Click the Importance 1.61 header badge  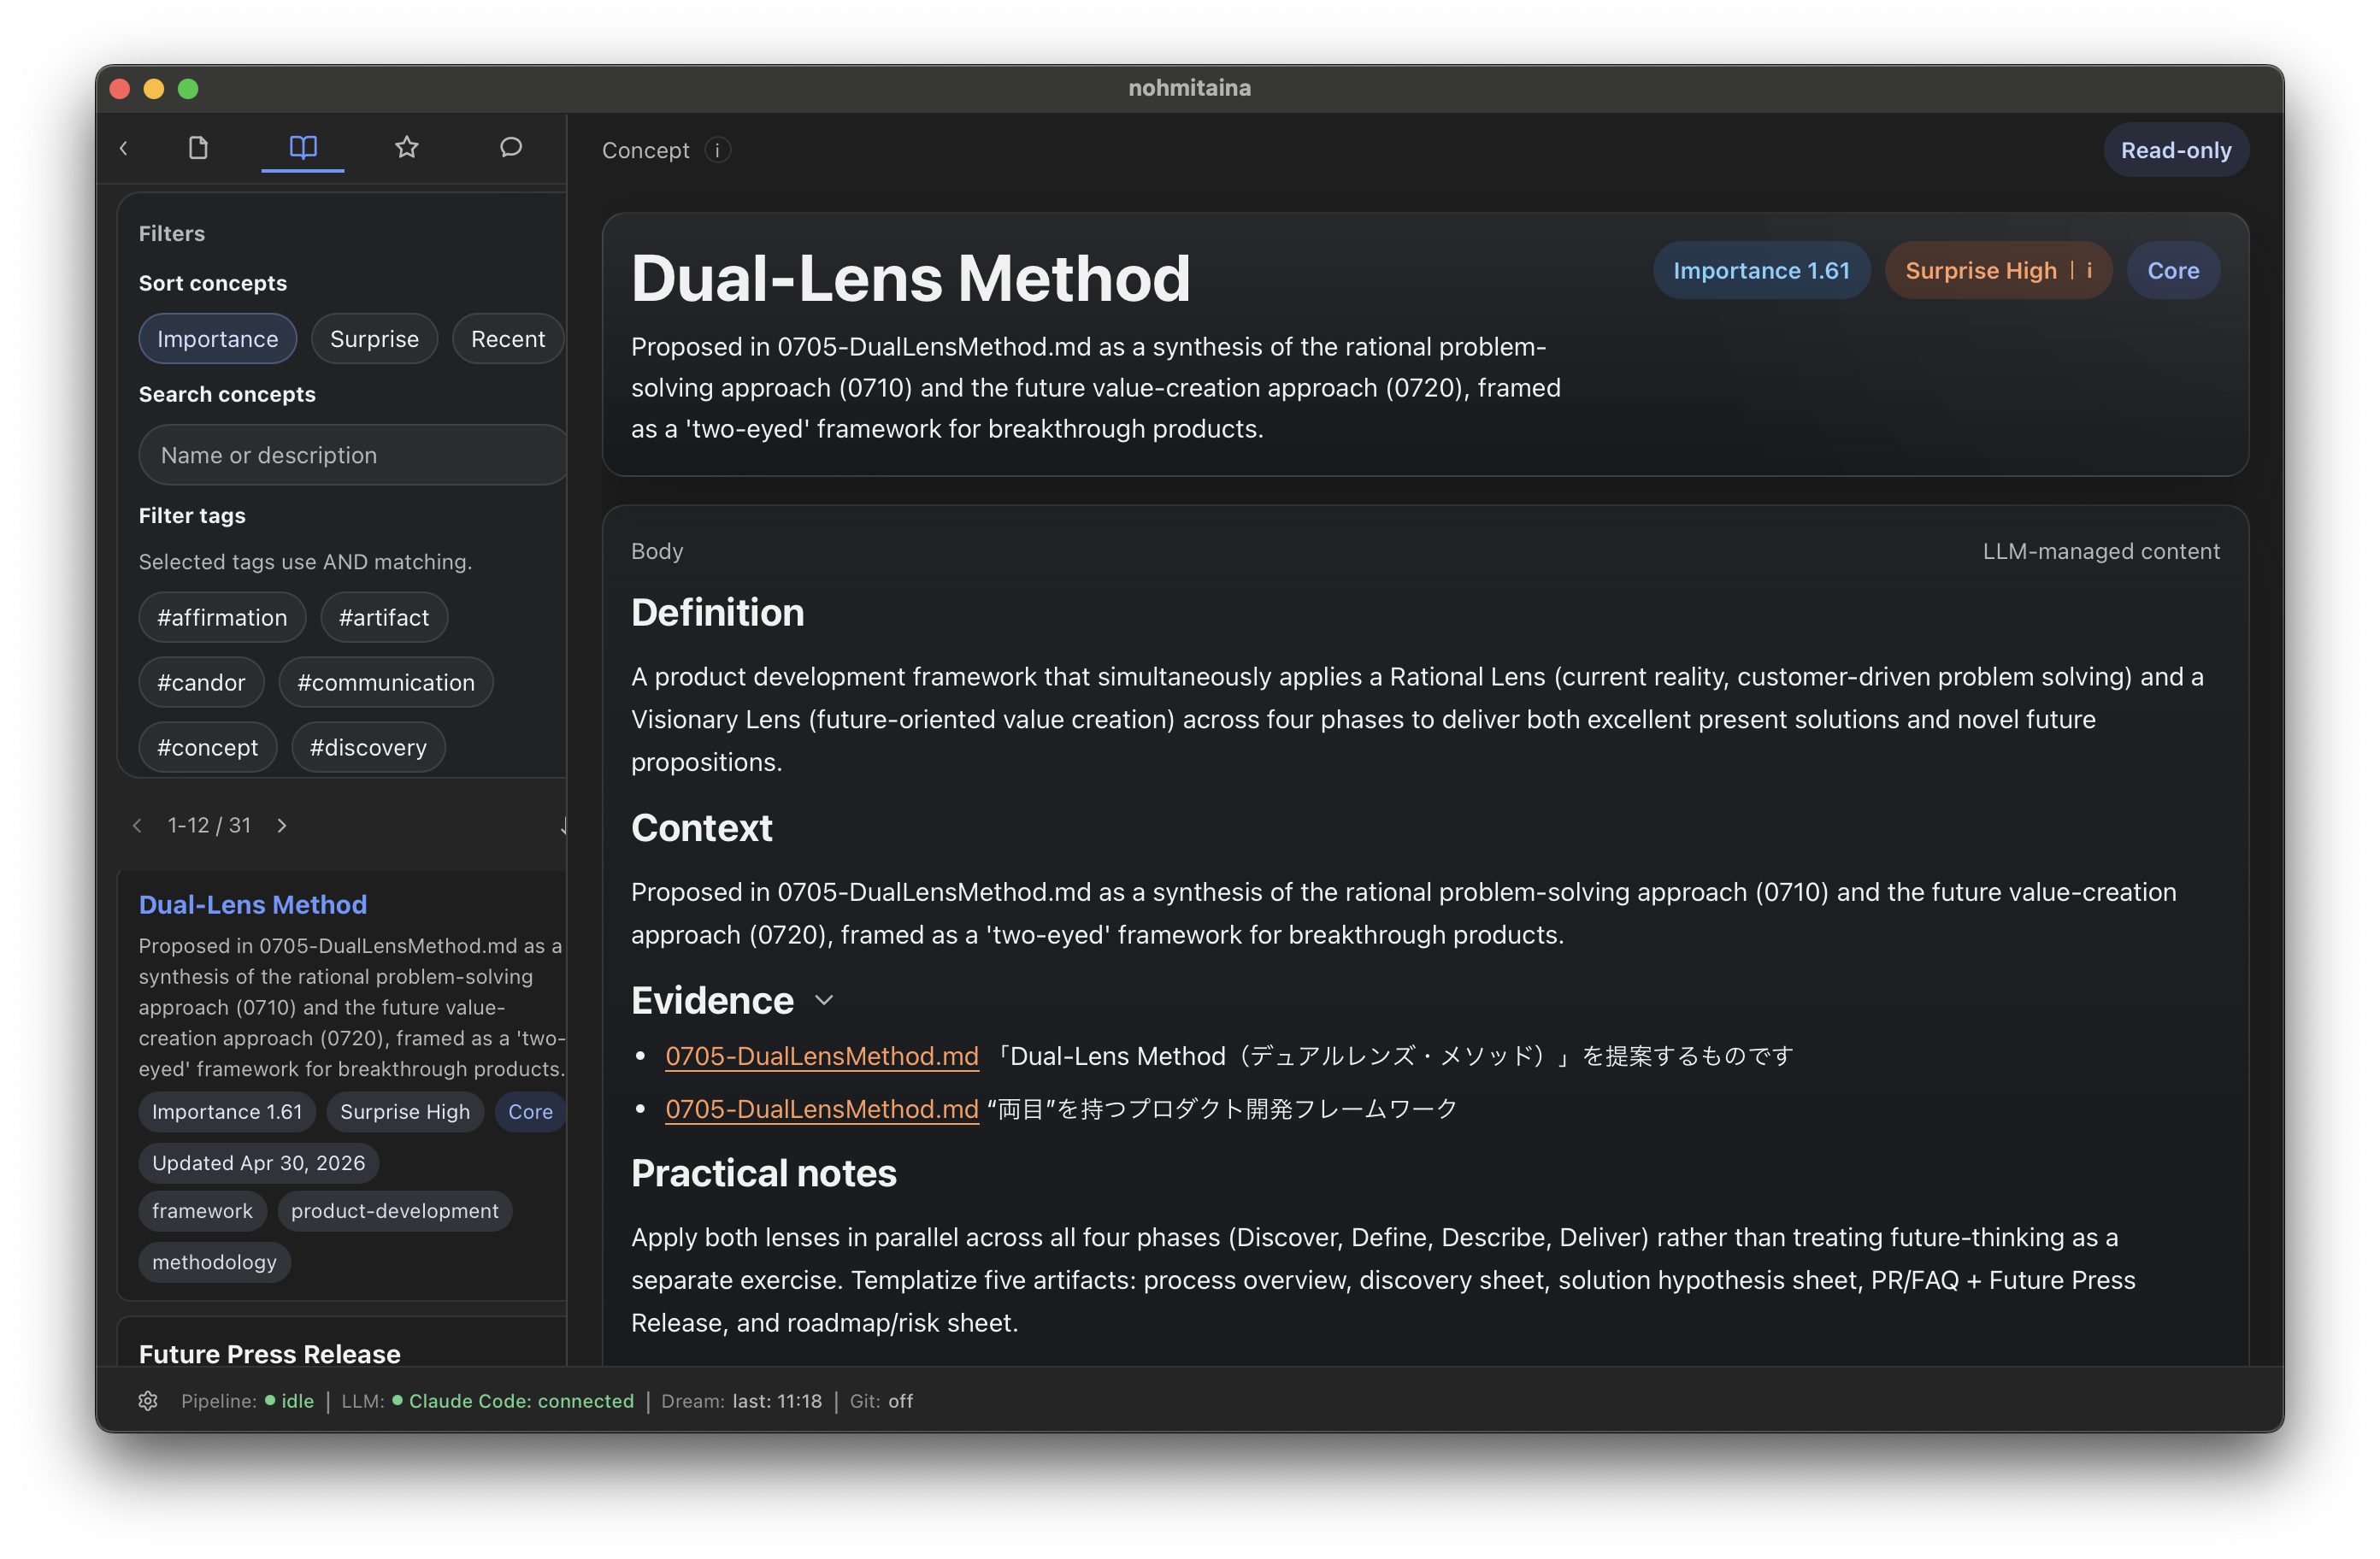[1761, 270]
